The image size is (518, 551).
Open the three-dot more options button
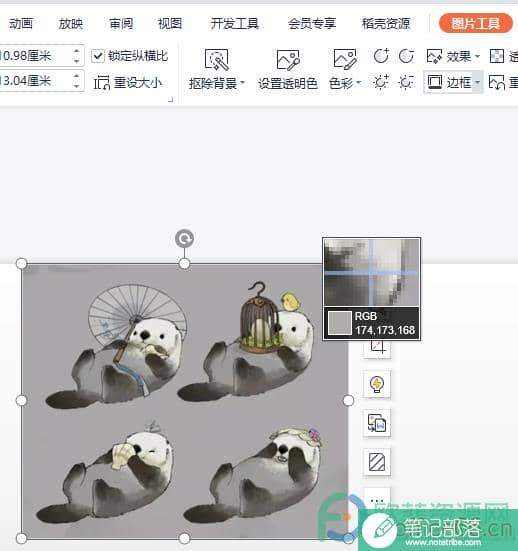coord(377,499)
